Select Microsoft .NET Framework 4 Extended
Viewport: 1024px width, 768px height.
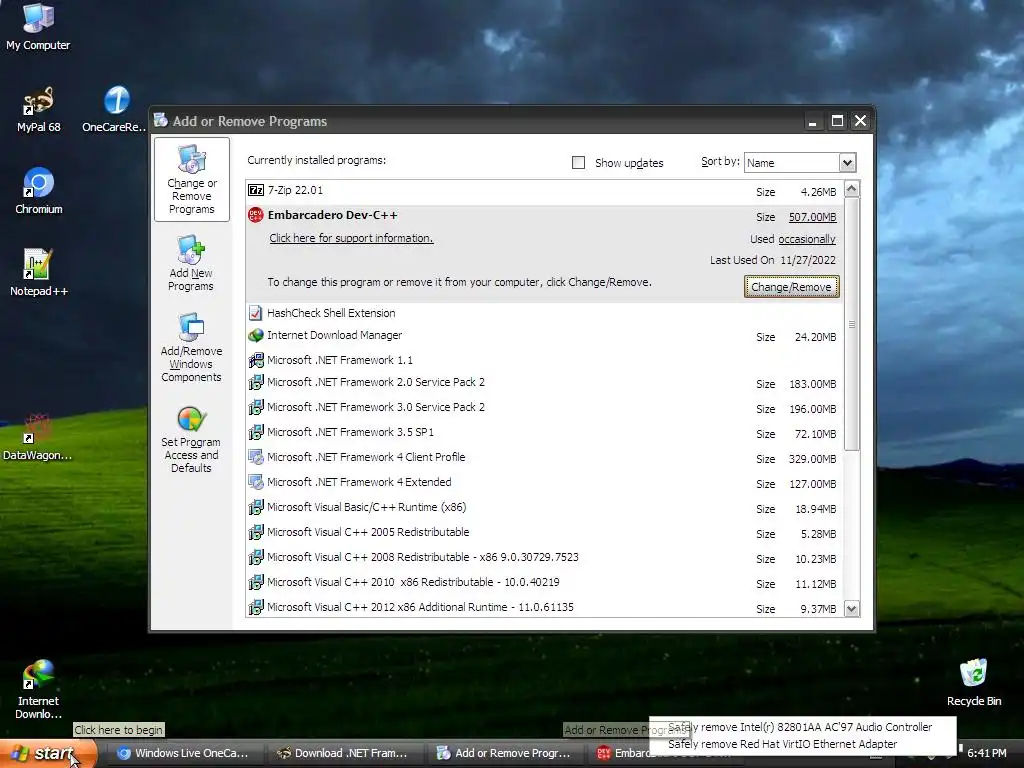[x=545, y=483]
